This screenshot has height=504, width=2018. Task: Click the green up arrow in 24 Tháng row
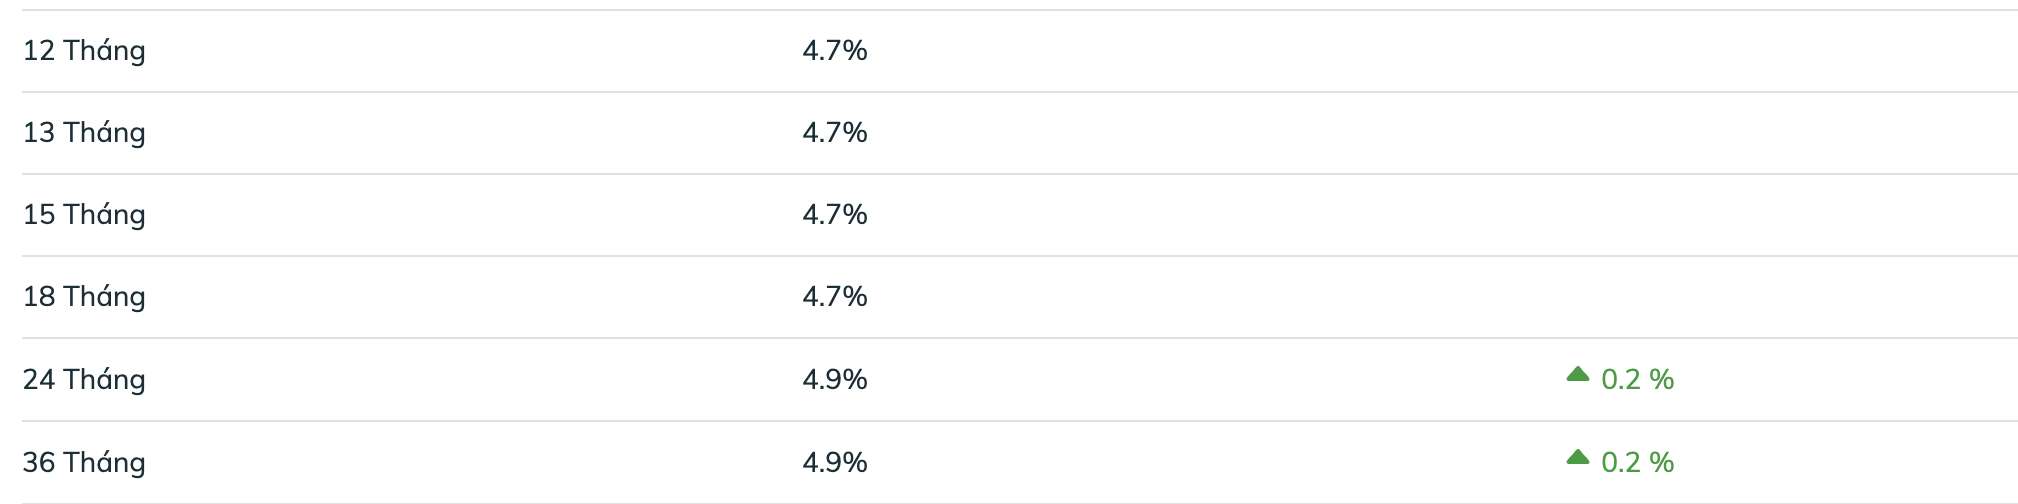point(1577,374)
